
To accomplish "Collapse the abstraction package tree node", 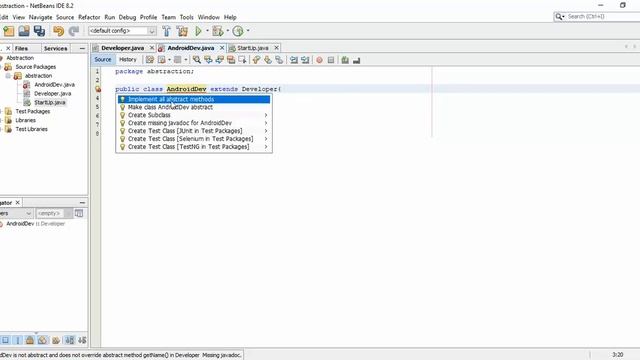I will pos(8,76).
